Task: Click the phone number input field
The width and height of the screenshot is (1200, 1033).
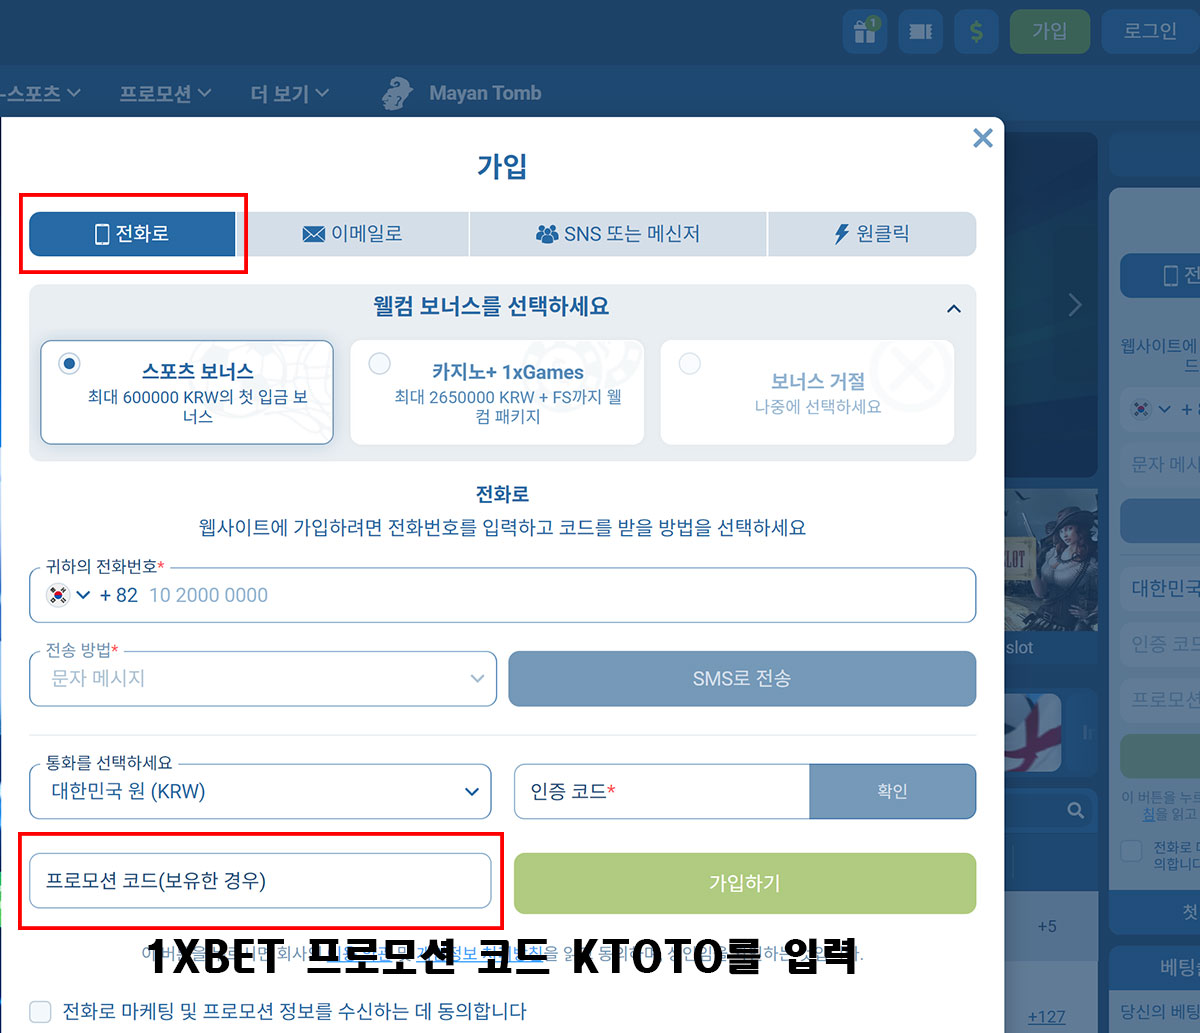Action: pos(503,595)
